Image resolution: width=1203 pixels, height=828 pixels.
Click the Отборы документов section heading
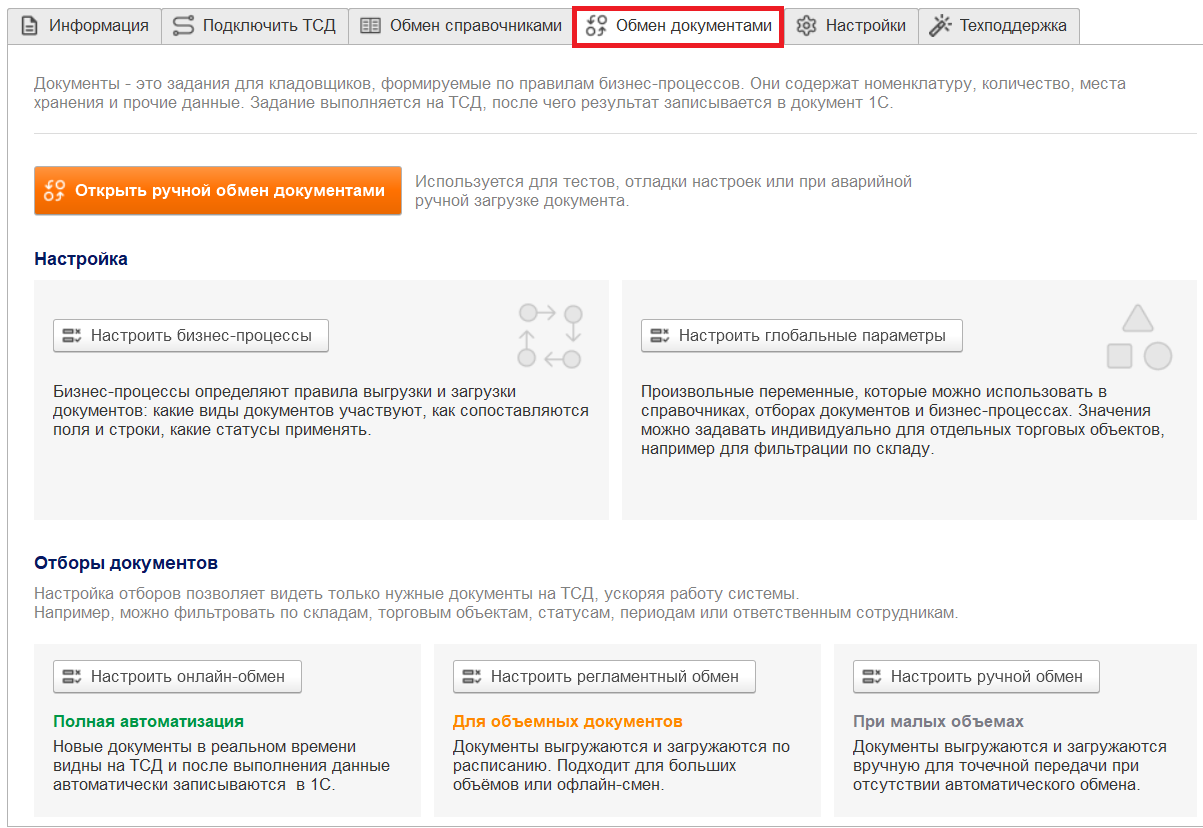point(126,563)
